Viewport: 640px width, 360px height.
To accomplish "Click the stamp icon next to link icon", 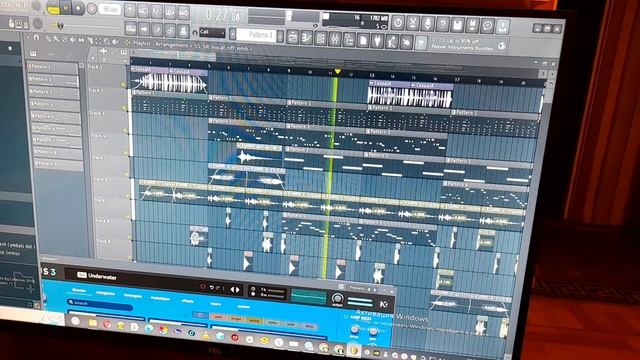I will 184,30.
